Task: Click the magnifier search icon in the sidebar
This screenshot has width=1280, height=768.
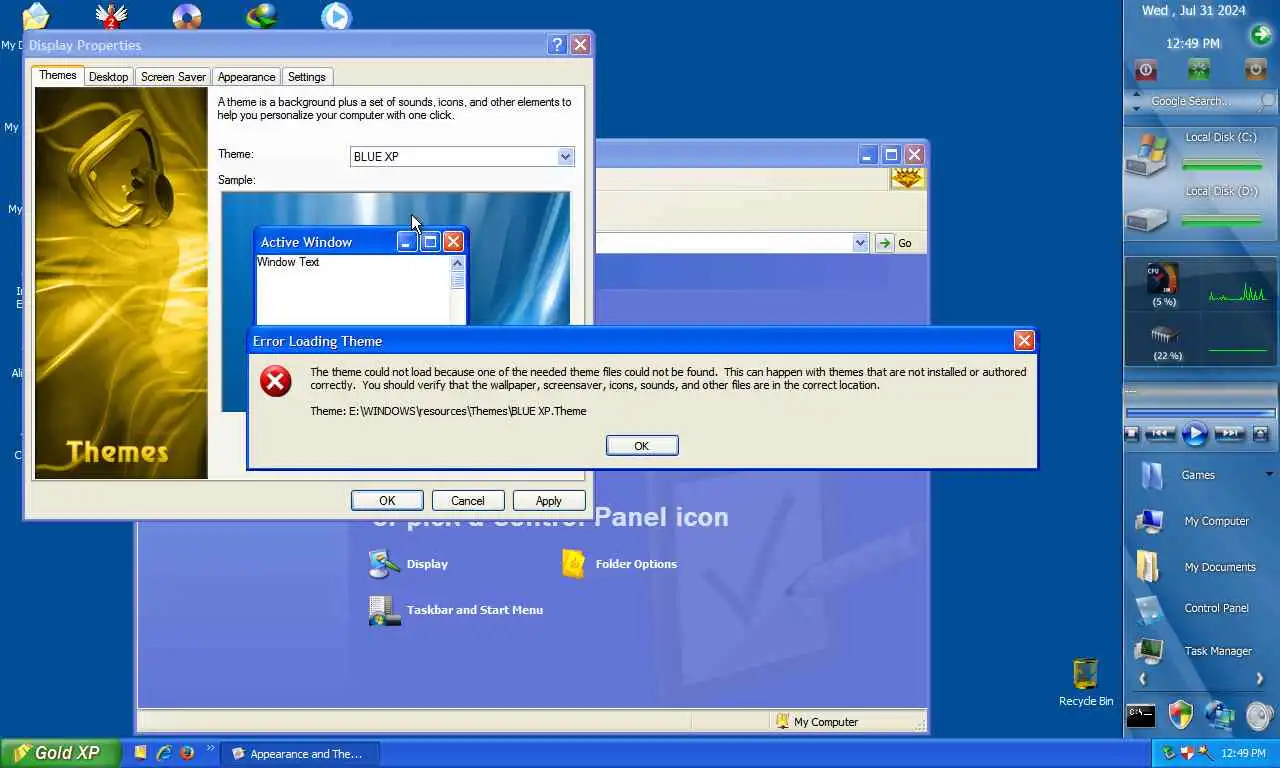Action: point(1267,102)
